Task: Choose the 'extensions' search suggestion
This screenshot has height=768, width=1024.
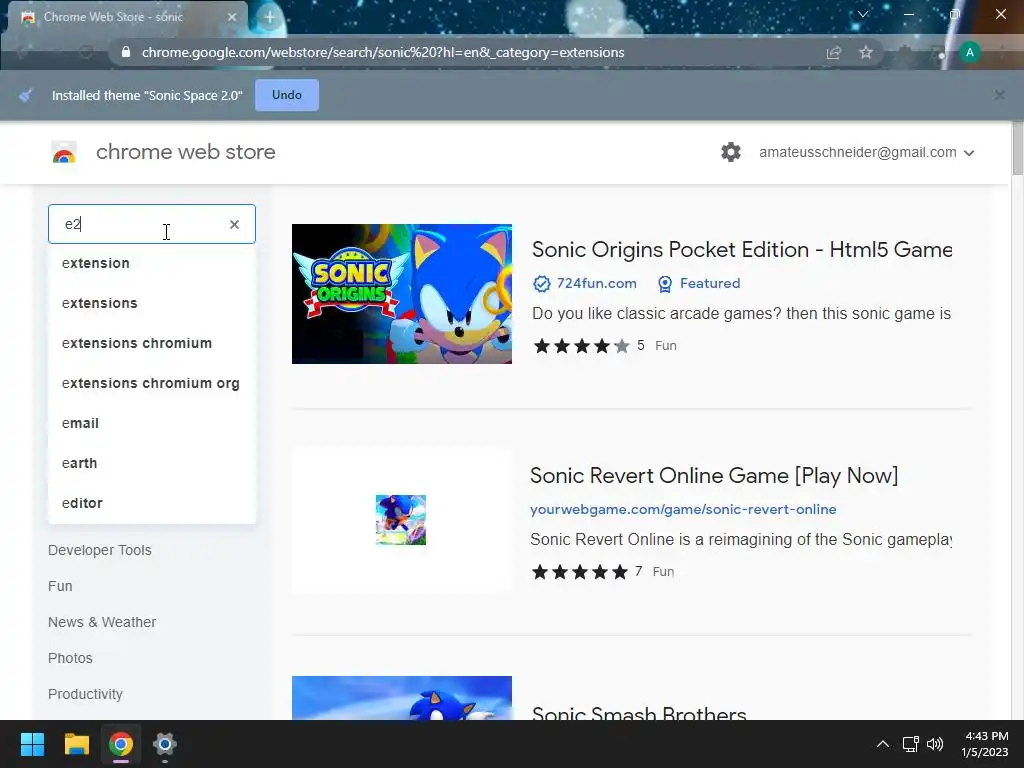Action: coord(152,303)
